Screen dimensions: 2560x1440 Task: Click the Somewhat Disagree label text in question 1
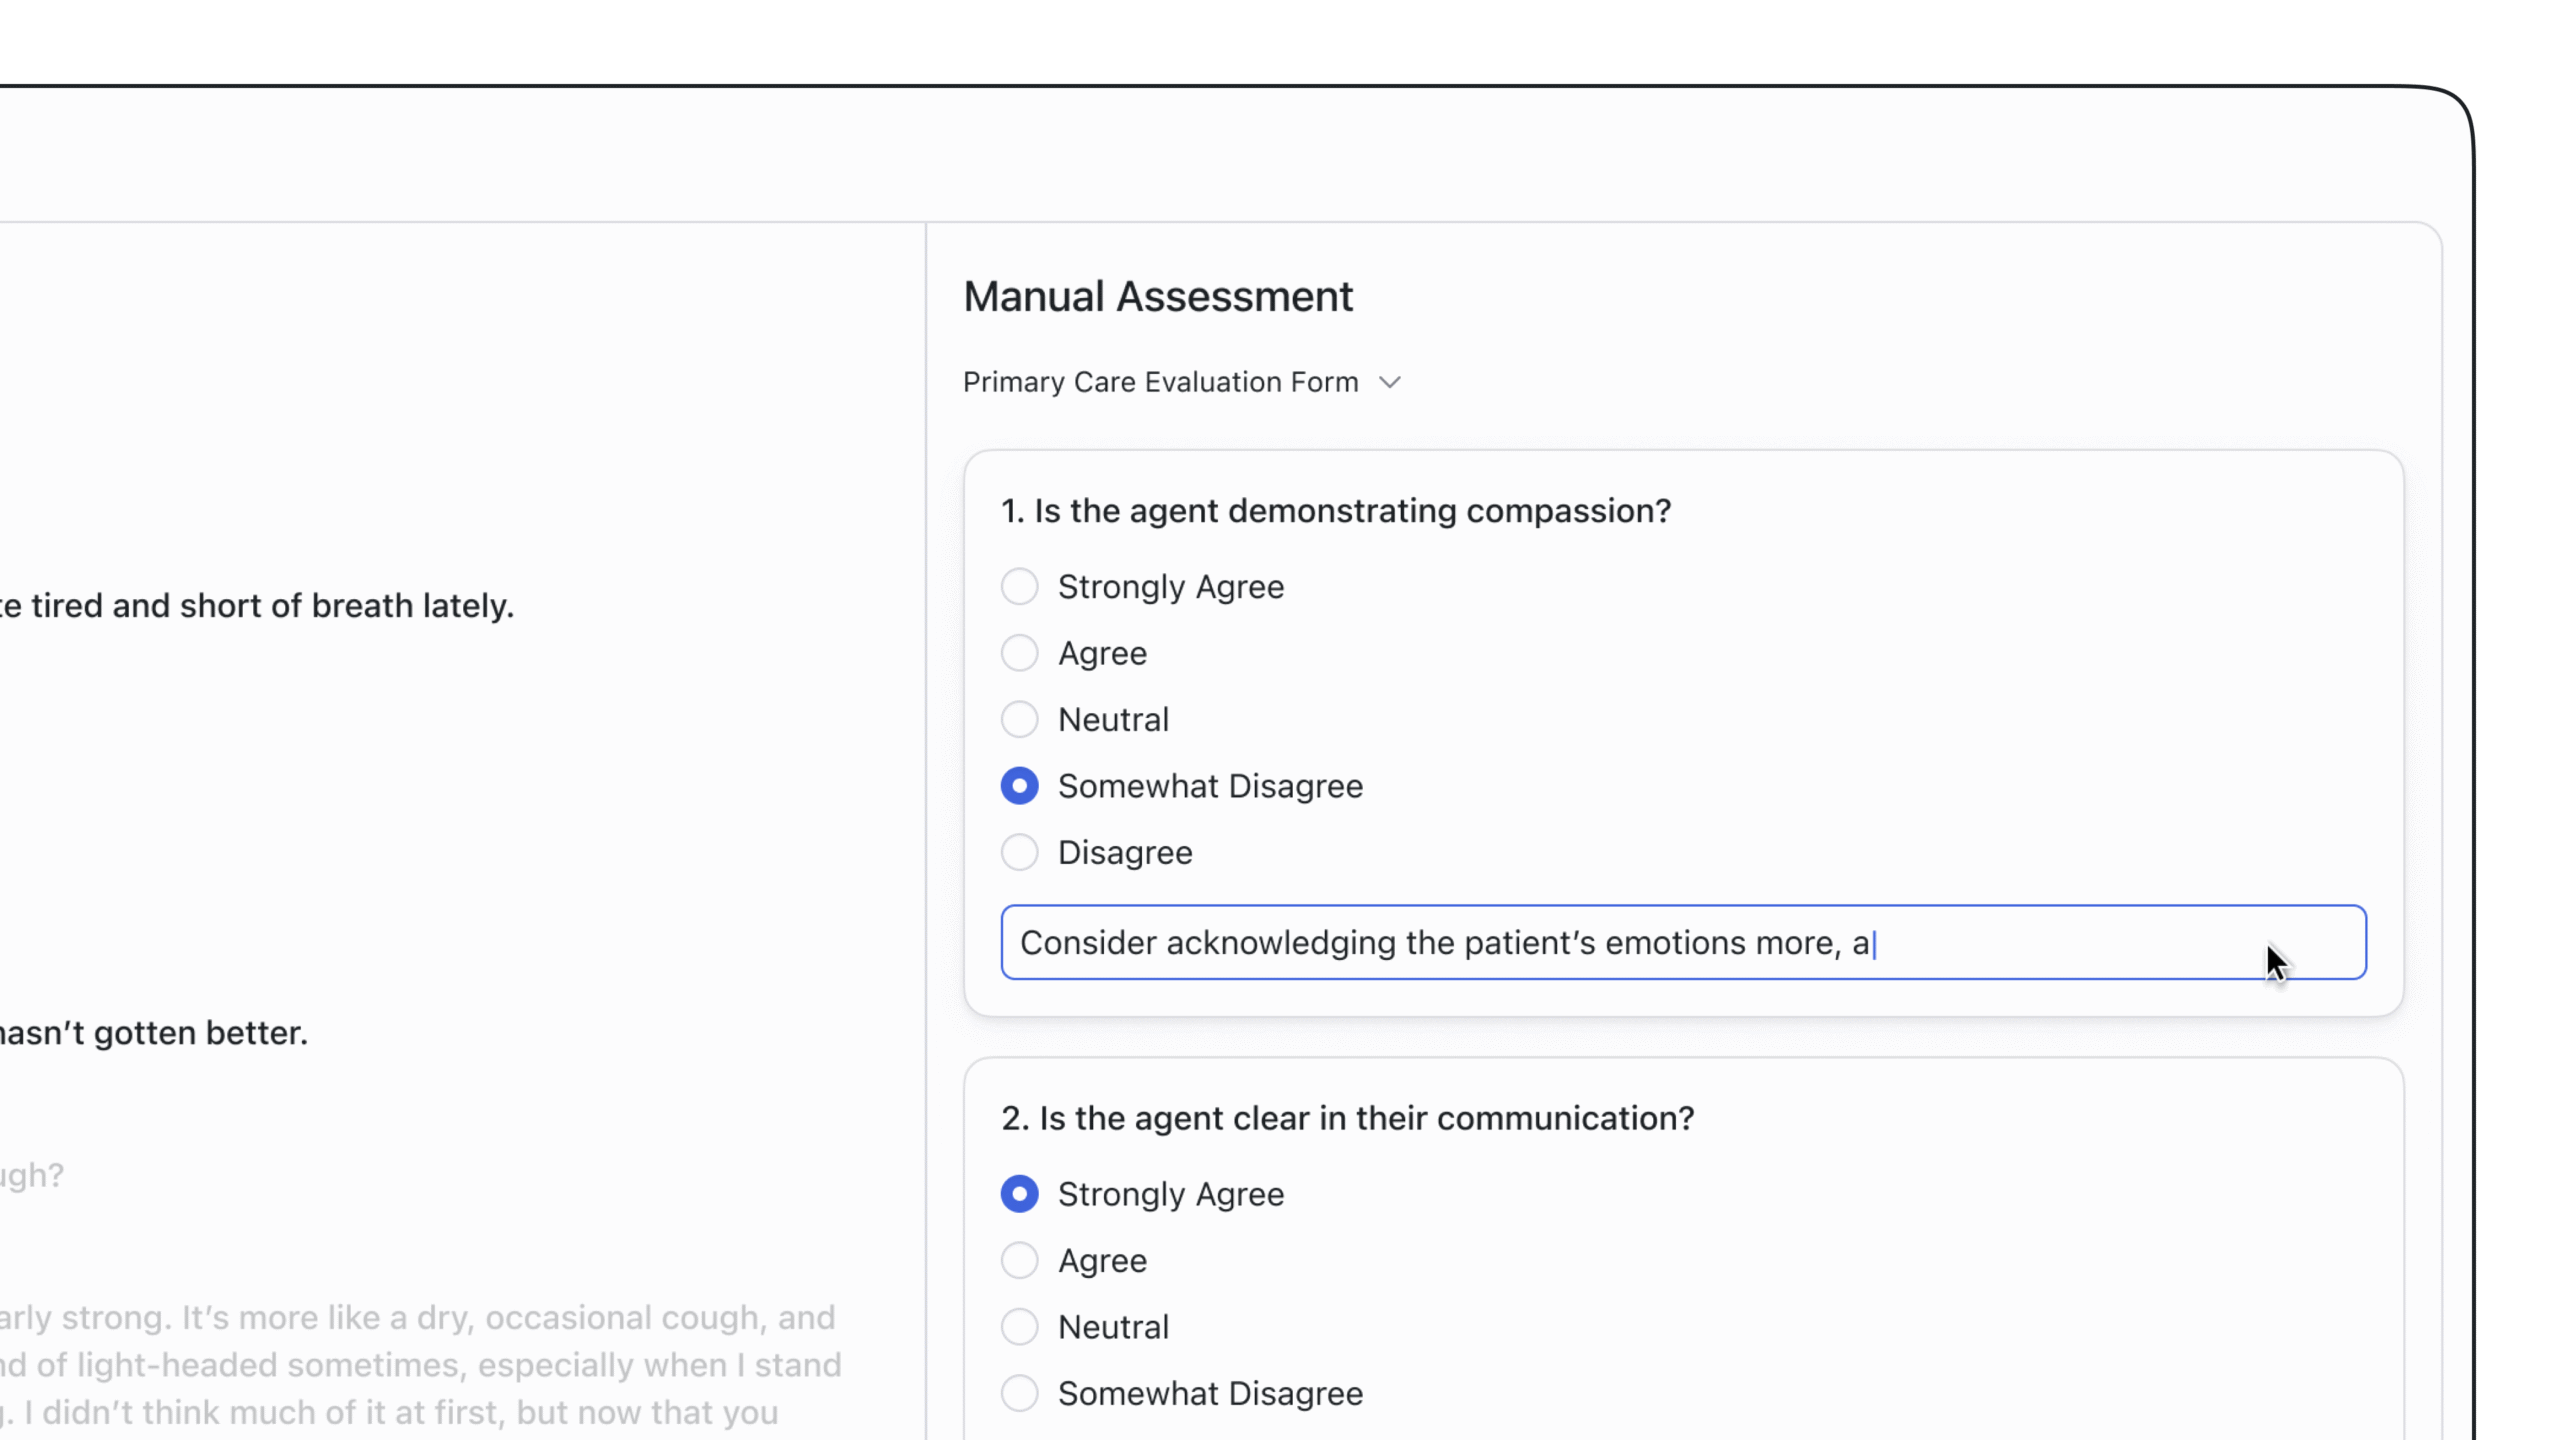[x=1210, y=786]
